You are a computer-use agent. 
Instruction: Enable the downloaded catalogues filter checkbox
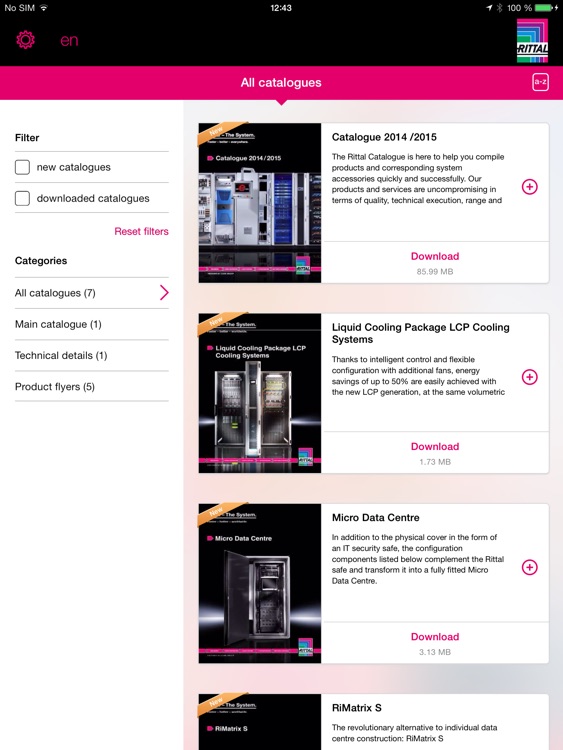[22, 198]
